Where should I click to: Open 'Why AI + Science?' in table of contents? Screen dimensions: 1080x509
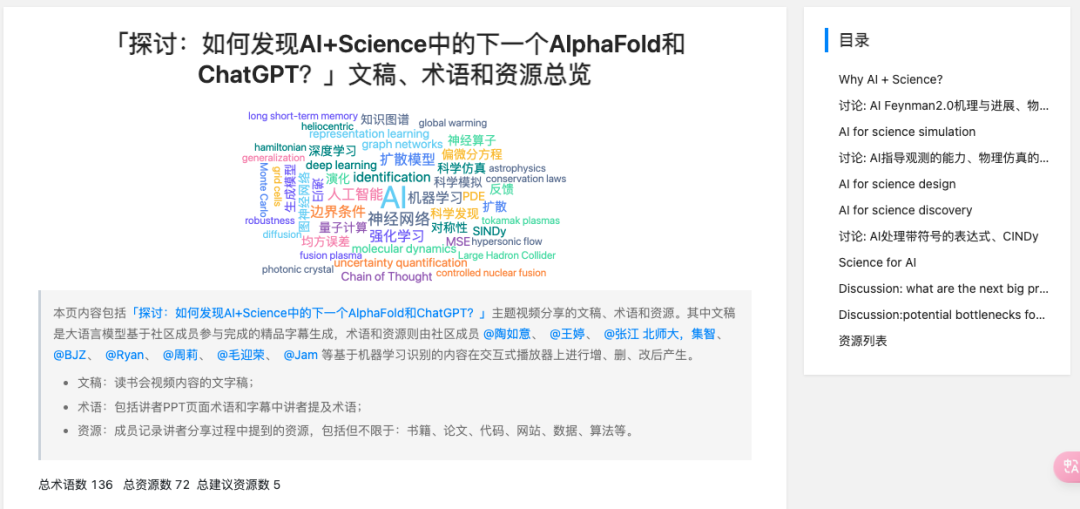pyautogui.click(x=890, y=80)
